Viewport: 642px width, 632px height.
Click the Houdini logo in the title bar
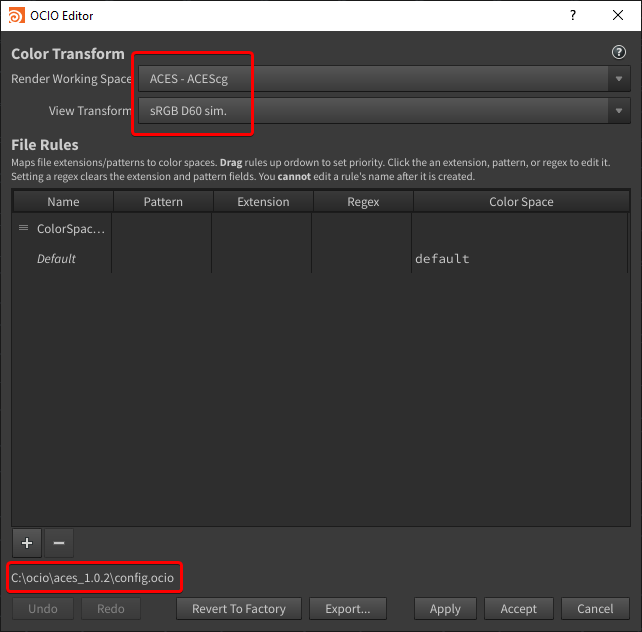[x=16, y=16]
